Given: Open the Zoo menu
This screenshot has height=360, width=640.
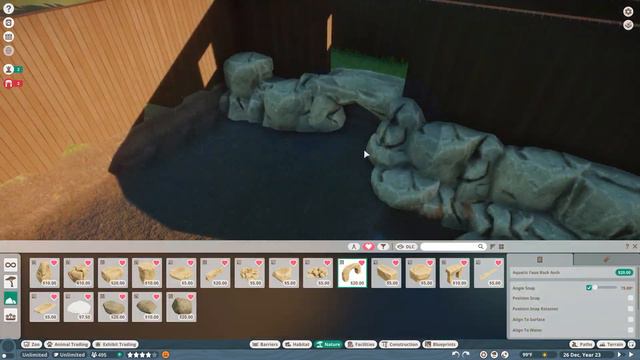Looking at the screenshot, I should [x=31, y=344].
